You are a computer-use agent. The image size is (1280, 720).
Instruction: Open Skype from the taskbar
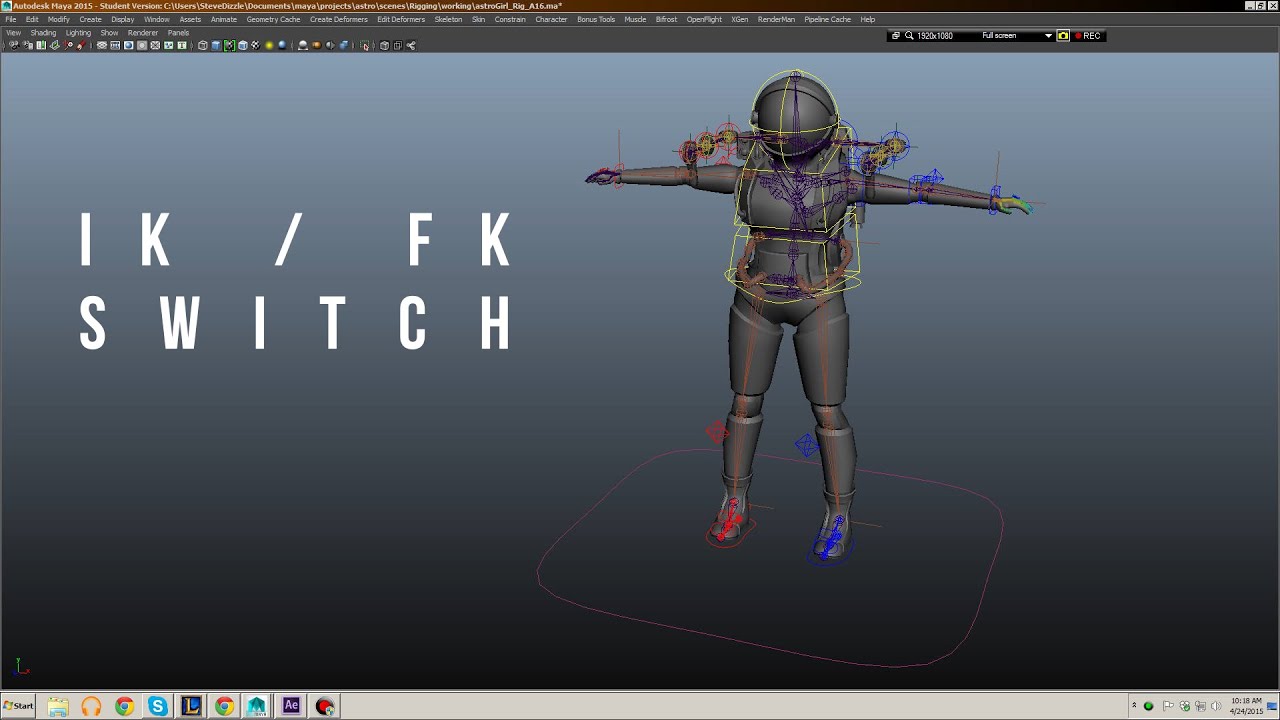[x=158, y=706]
